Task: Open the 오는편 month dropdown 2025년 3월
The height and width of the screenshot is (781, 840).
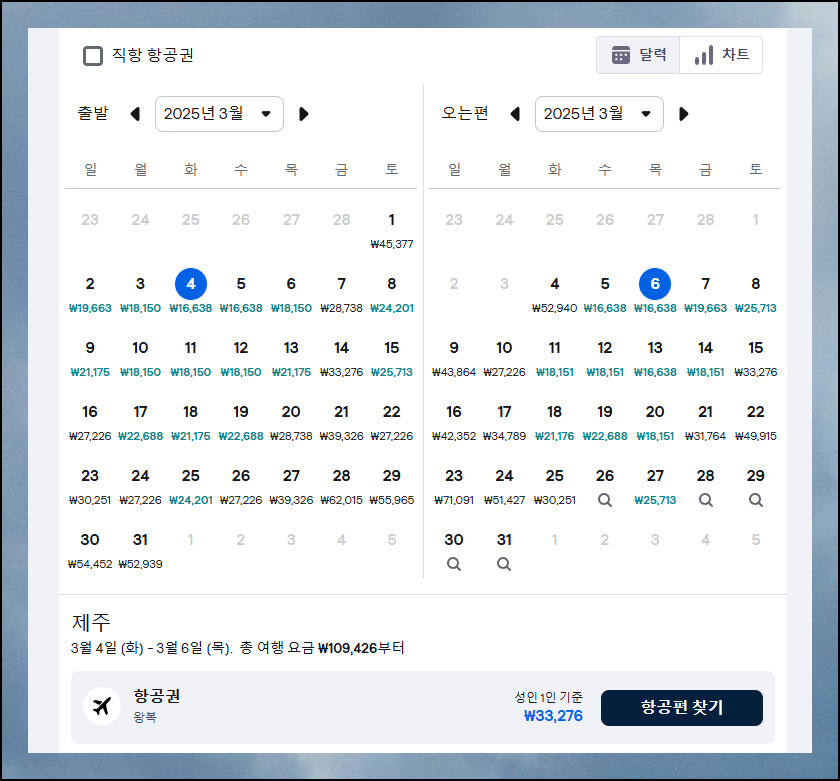Action: tap(599, 114)
